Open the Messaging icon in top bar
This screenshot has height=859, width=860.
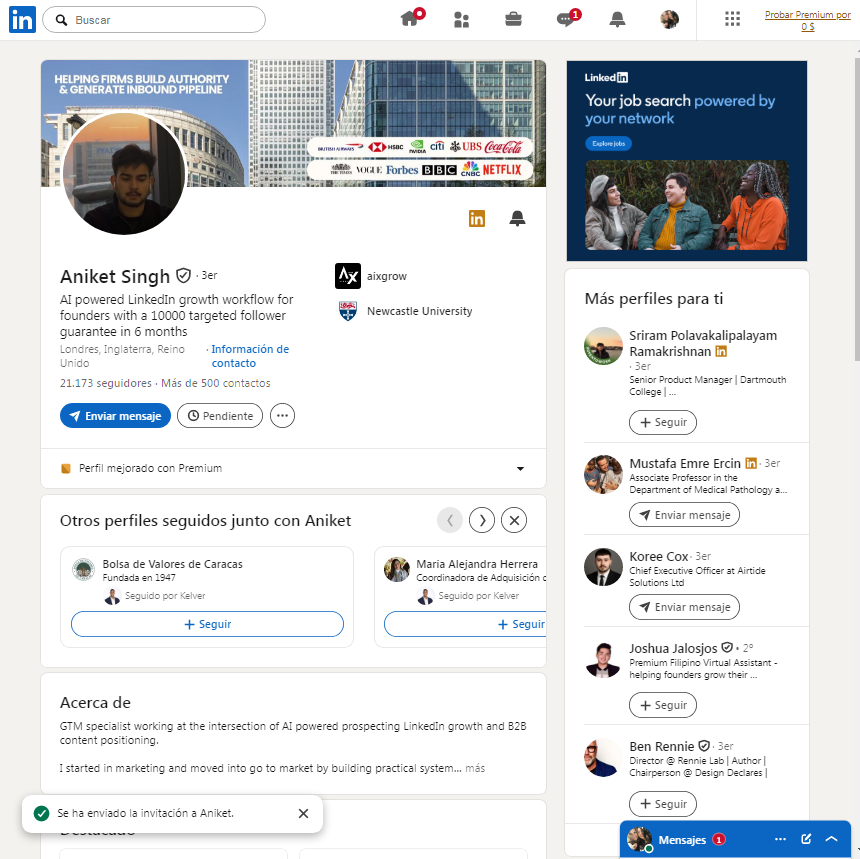[565, 20]
